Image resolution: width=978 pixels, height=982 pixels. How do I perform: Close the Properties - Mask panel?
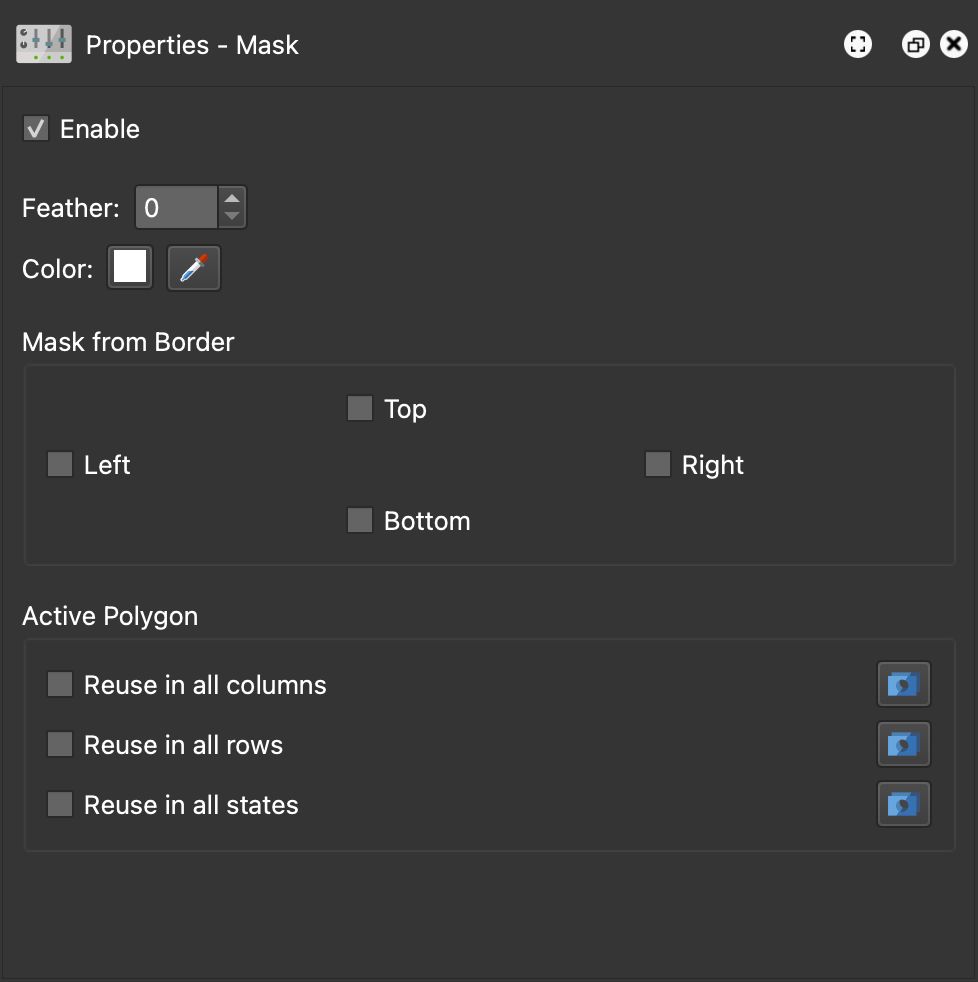[954, 44]
